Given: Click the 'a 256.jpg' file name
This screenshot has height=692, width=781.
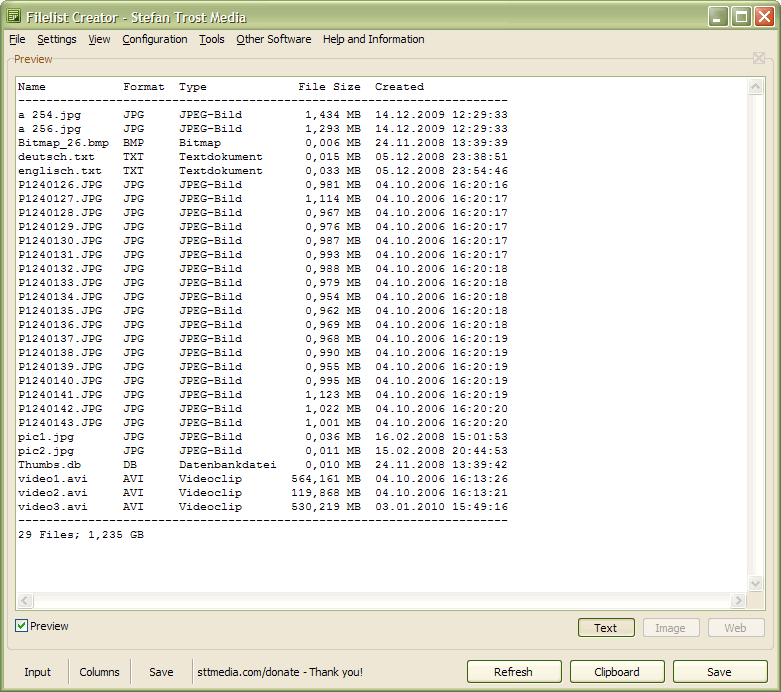Looking at the screenshot, I should (x=49, y=129).
